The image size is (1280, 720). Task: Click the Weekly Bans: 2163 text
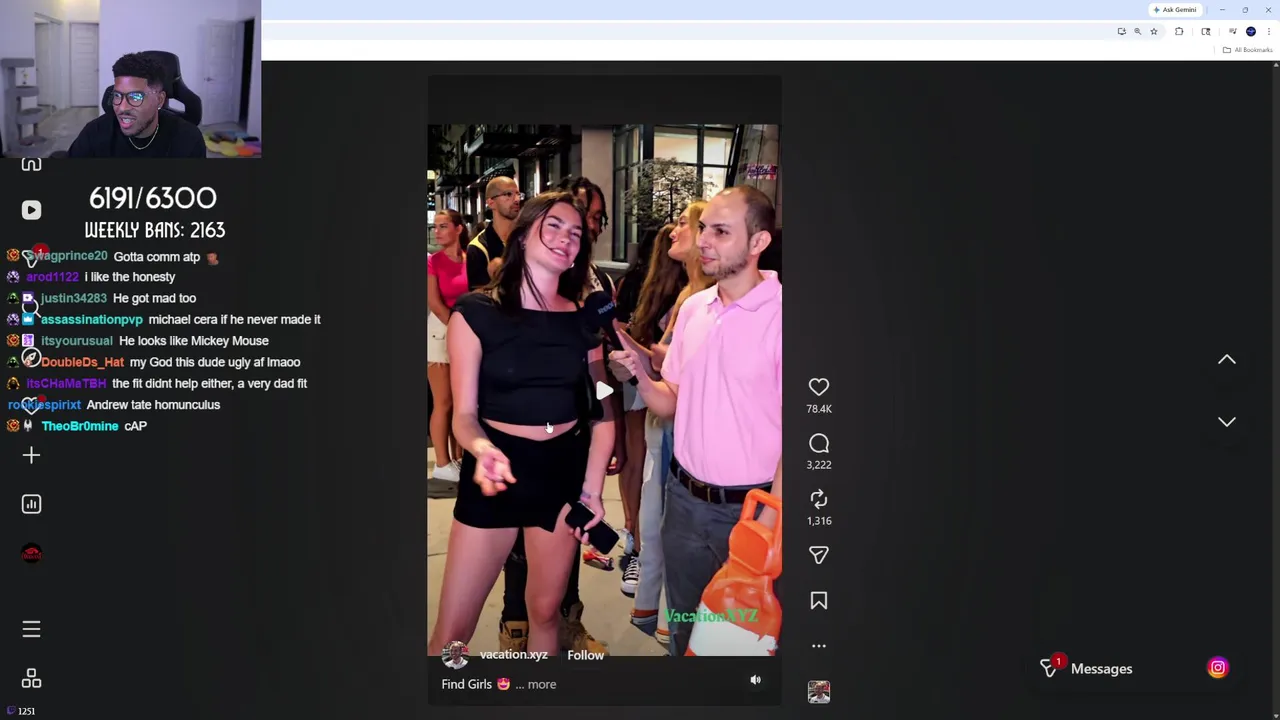click(154, 230)
